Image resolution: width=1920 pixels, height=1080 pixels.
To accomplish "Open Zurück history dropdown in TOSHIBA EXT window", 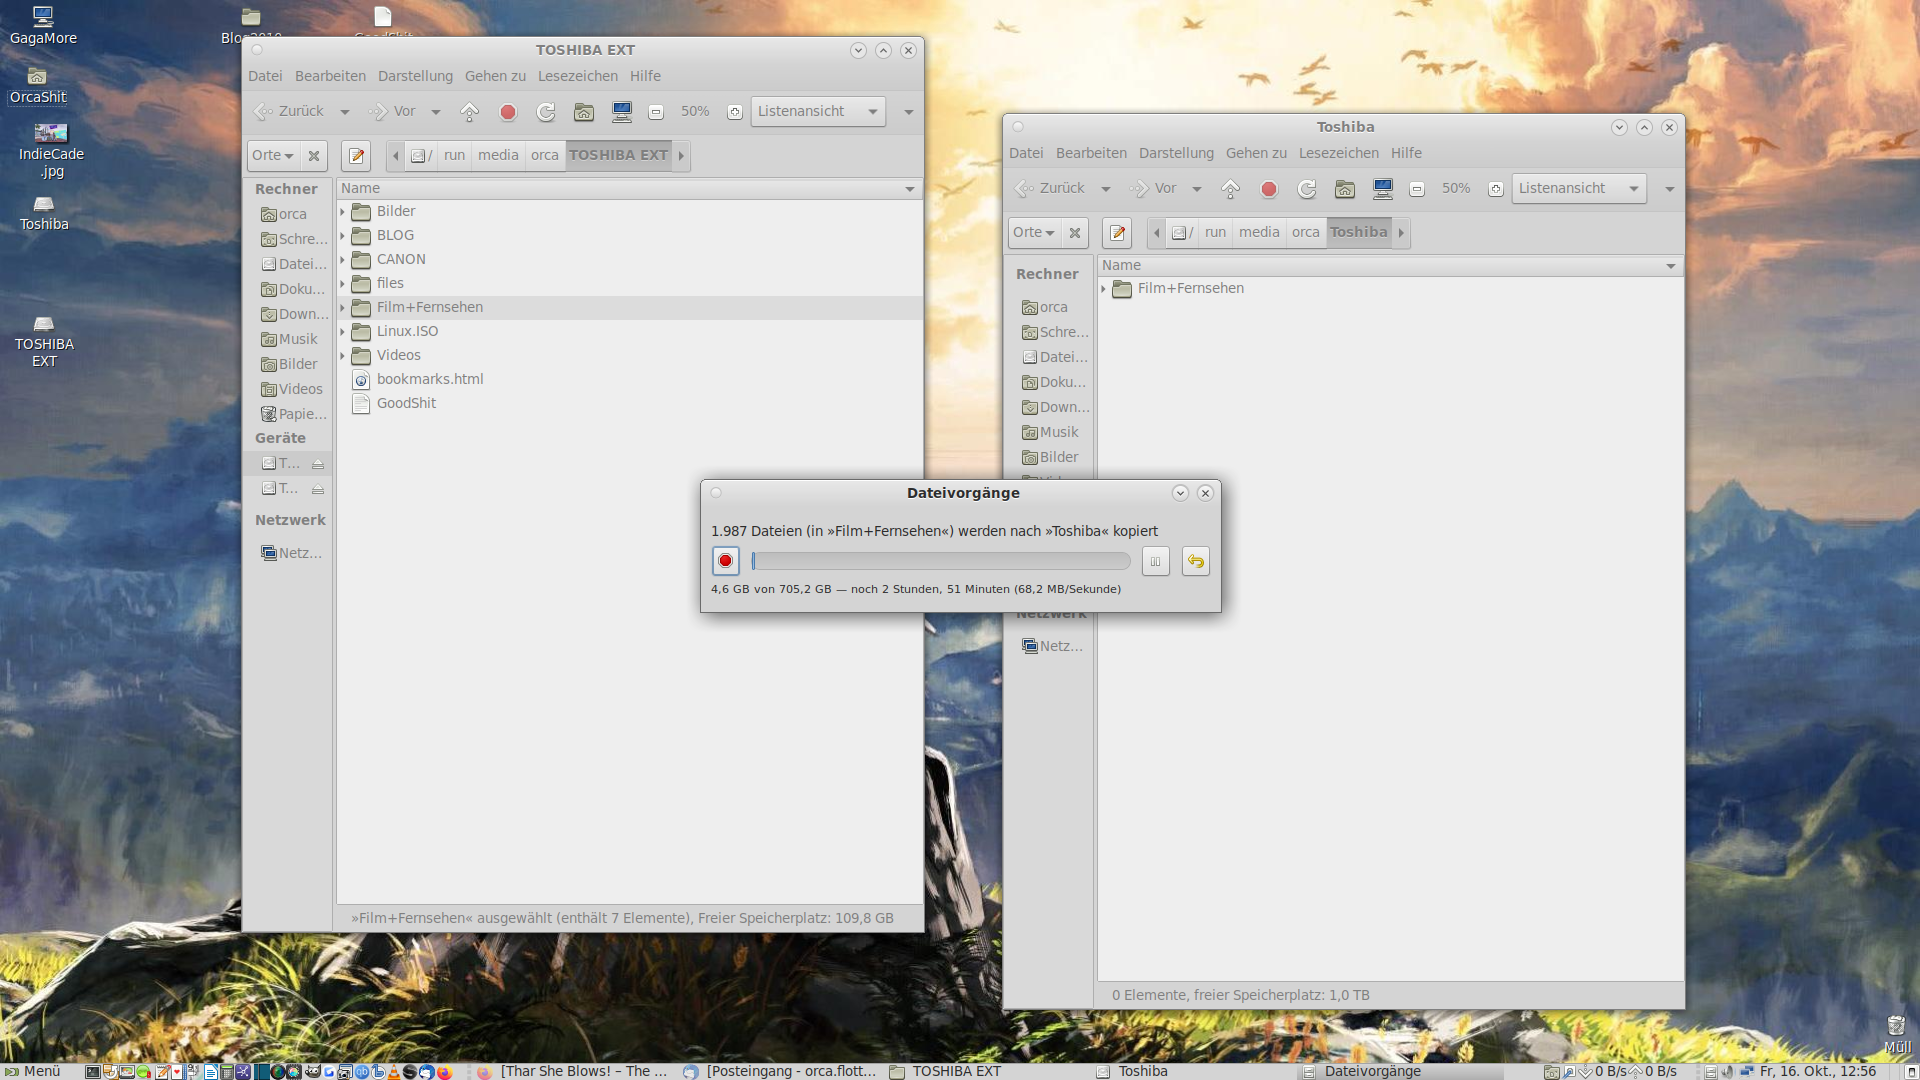I will tap(345, 112).
